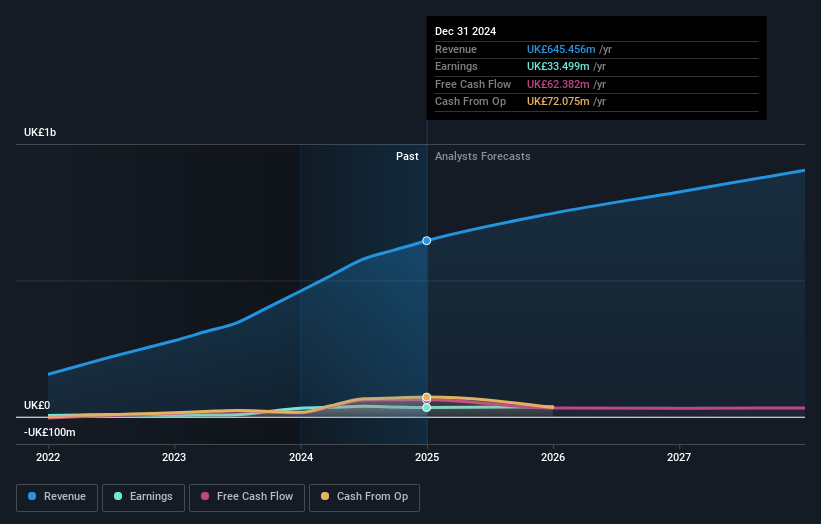This screenshot has height=524, width=821.
Task: Click the -UK£100m y-axis label
Action: pos(50,432)
